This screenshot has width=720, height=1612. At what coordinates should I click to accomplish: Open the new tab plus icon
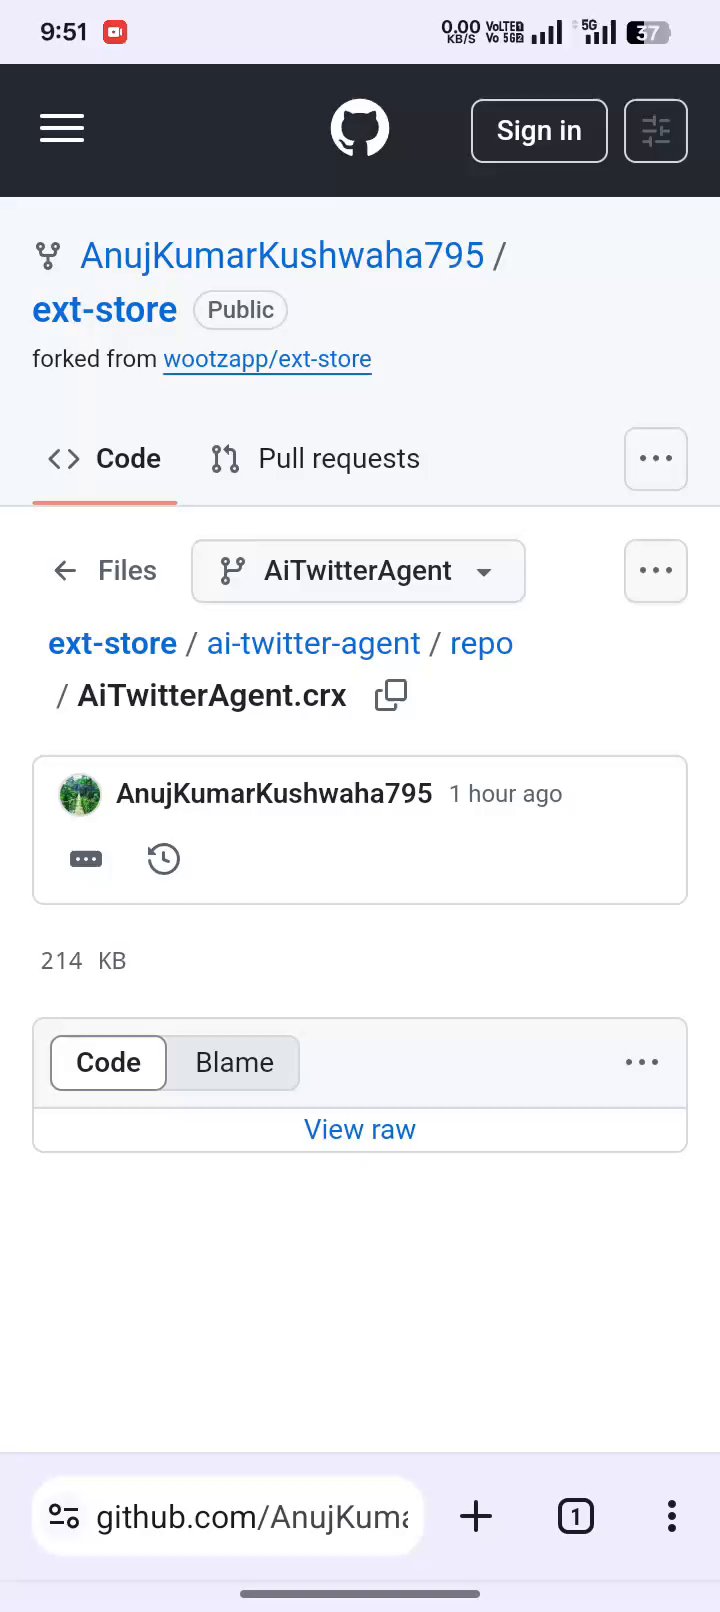[x=476, y=1517]
